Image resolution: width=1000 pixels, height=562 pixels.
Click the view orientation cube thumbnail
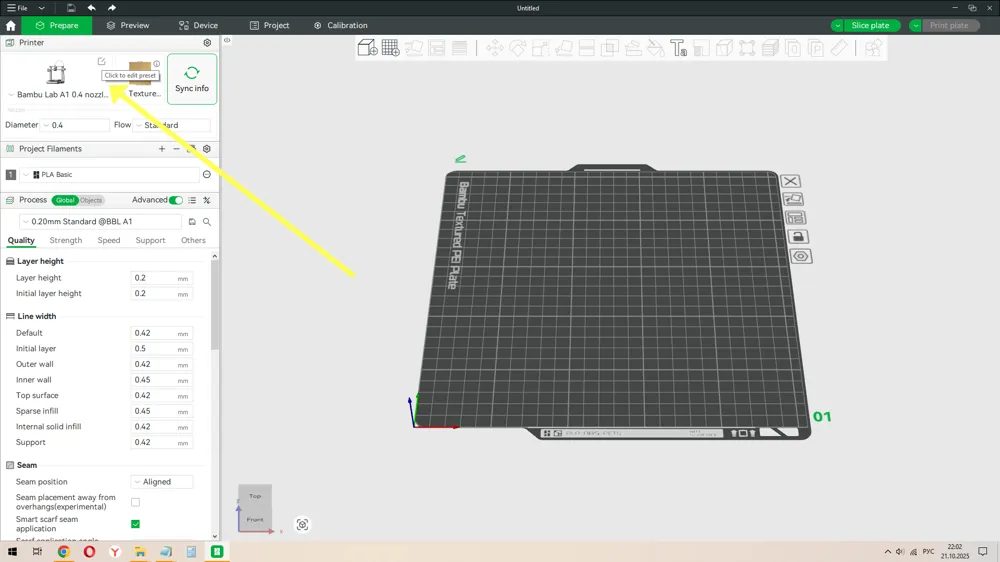255,507
